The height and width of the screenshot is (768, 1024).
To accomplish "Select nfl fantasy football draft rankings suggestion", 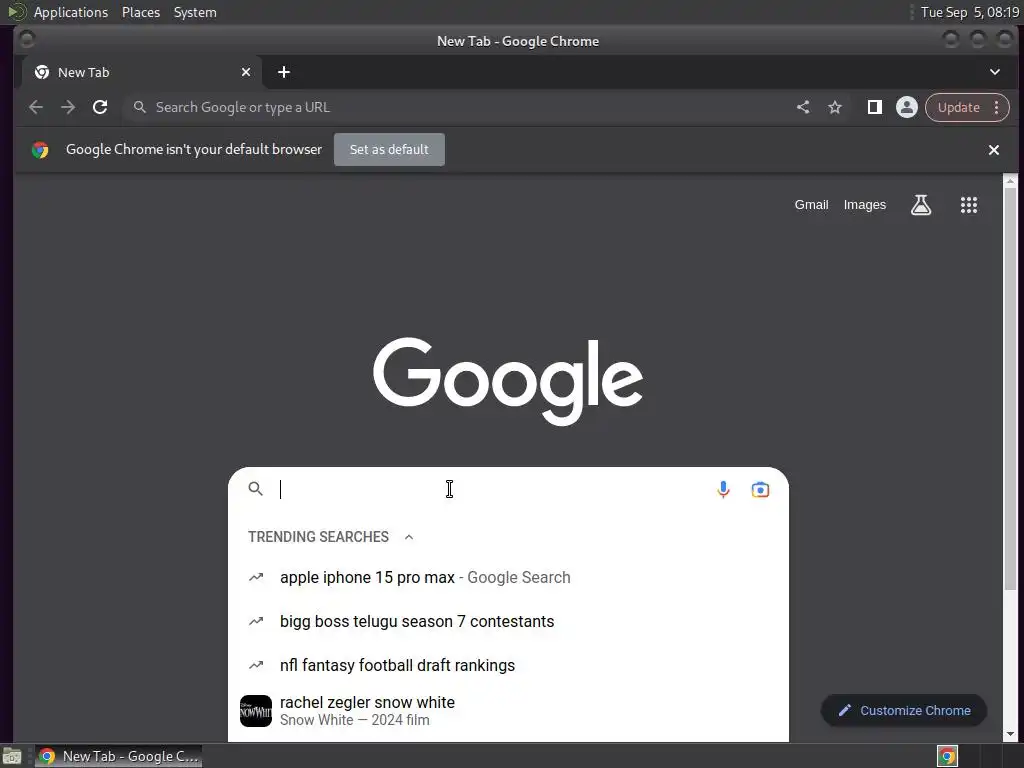I will pos(508,665).
